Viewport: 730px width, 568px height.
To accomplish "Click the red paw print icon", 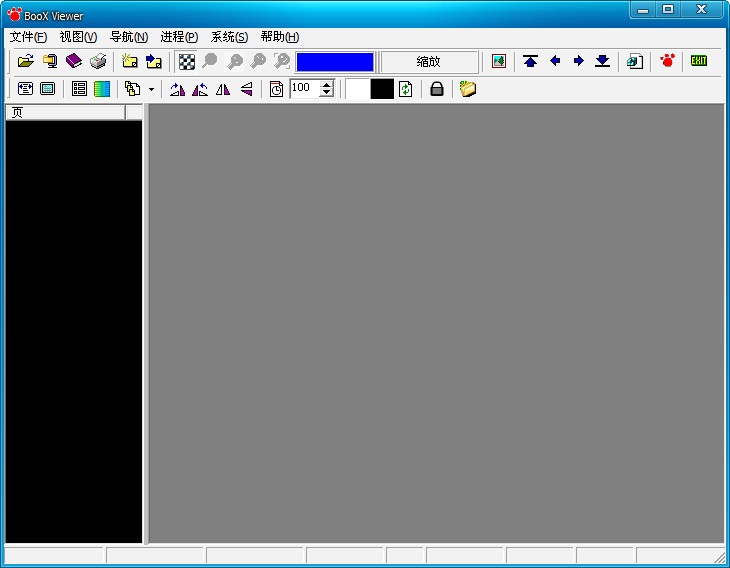I will (668, 61).
